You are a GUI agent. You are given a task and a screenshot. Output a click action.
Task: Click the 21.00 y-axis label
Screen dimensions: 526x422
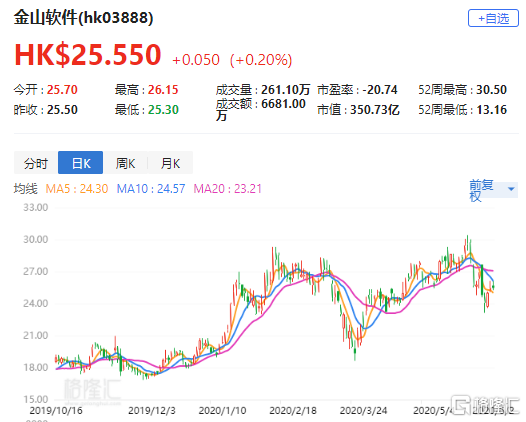point(36,335)
